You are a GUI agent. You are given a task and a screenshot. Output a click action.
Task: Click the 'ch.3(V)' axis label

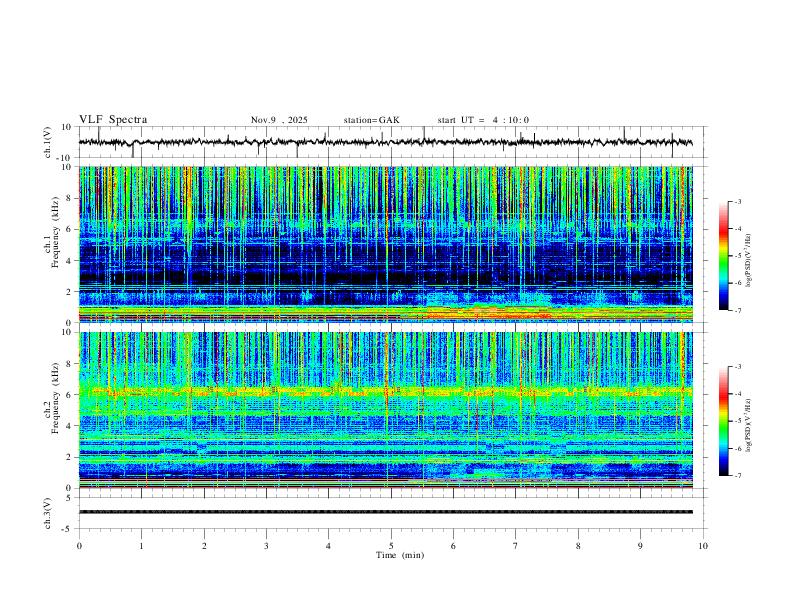click(48, 513)
